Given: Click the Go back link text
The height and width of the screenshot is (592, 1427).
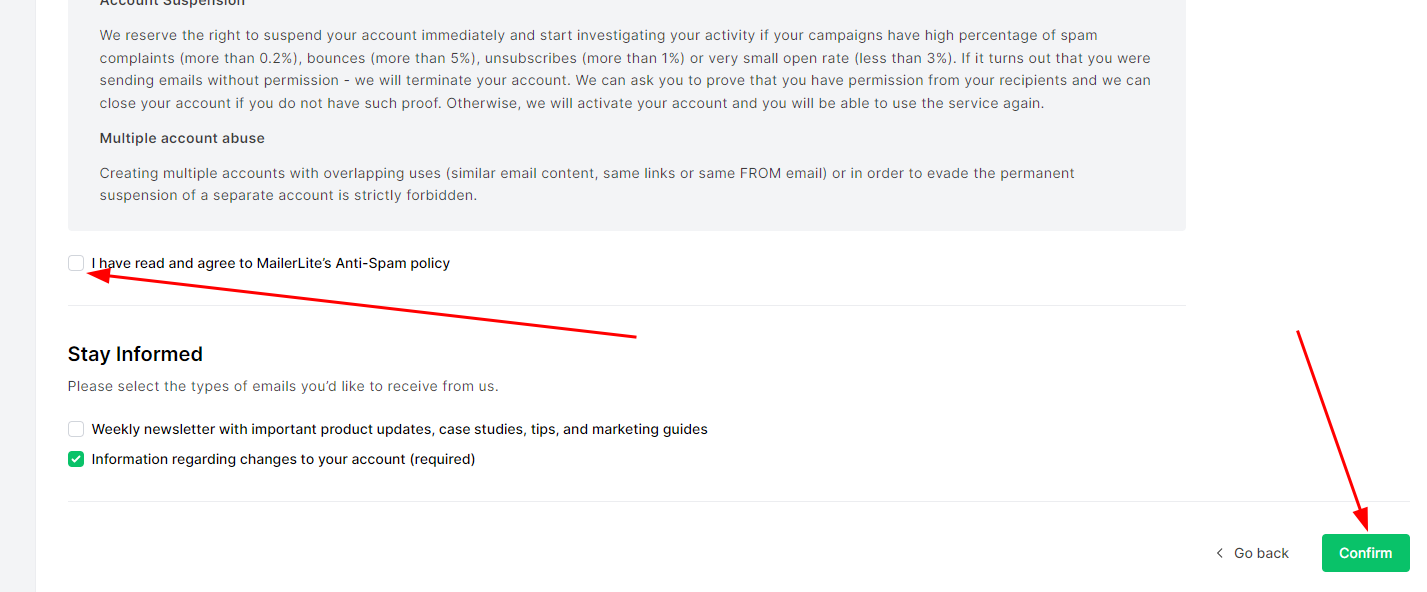Looking at the screenshot, I should pyautogui.click(x=1261, y=553).
